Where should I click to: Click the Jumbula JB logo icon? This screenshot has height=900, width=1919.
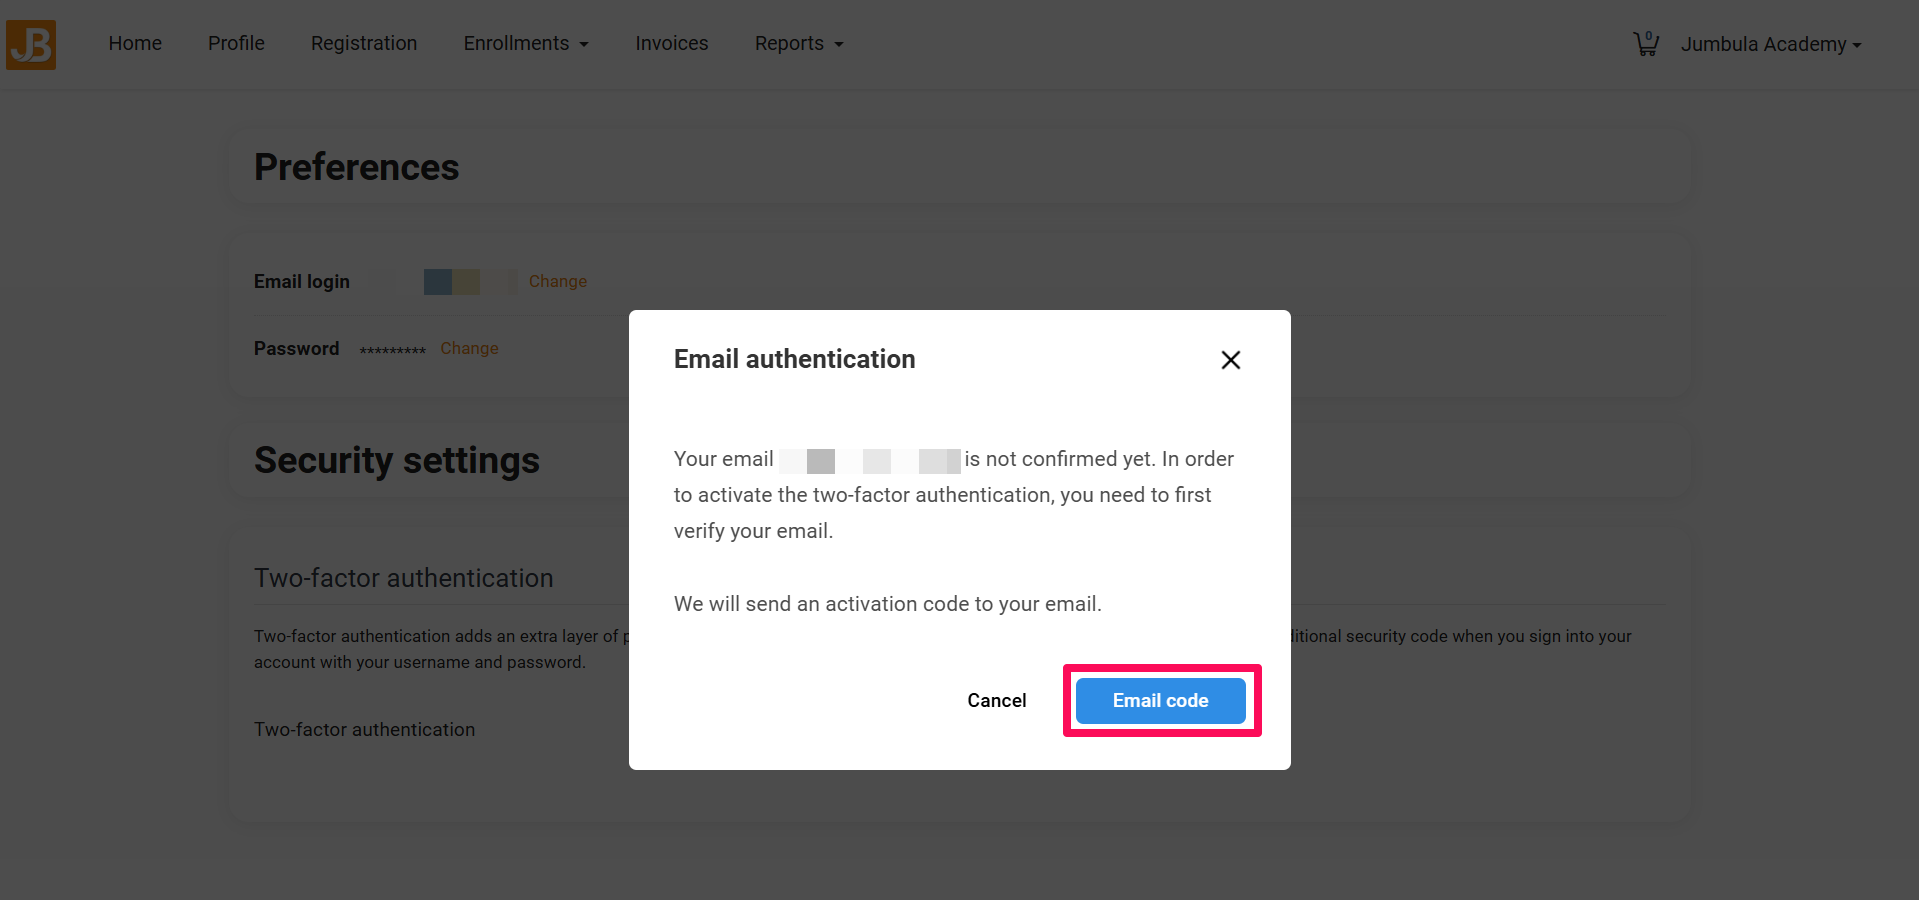(x=31, y=45)
